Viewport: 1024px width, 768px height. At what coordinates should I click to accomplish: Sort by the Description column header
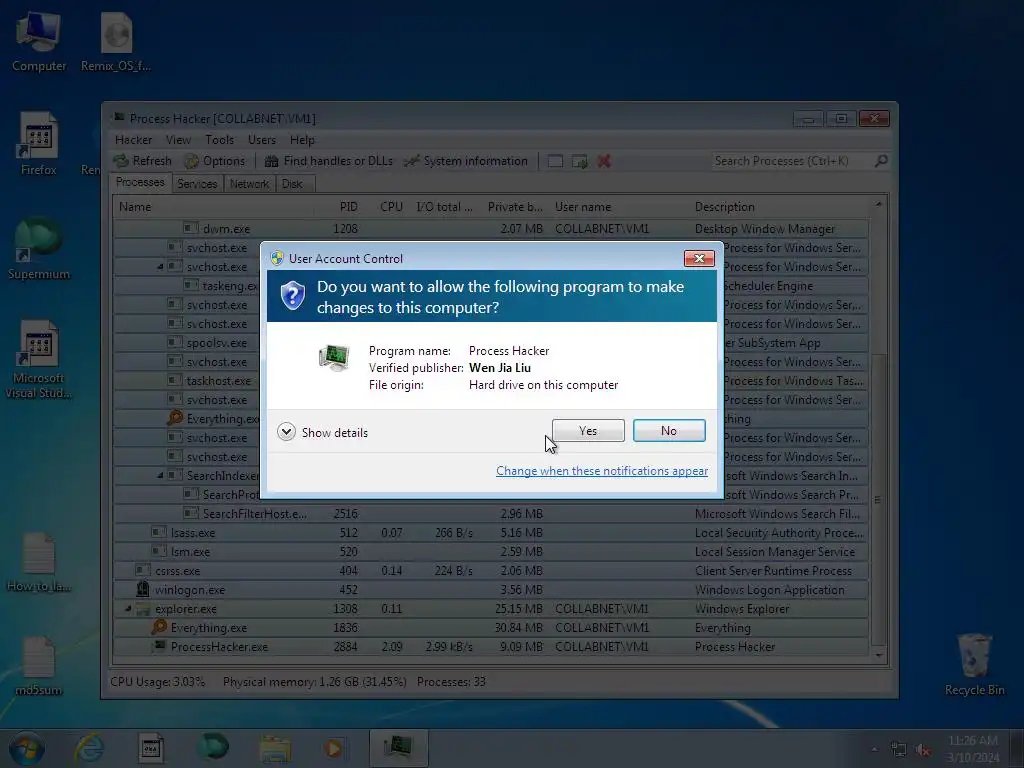click(778, 207)
